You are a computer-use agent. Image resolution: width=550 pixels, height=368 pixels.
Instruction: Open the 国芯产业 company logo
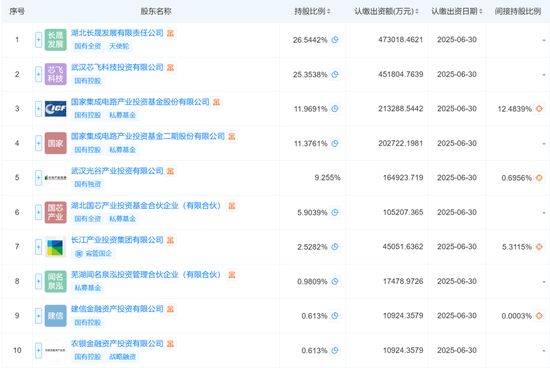(55, 212)
